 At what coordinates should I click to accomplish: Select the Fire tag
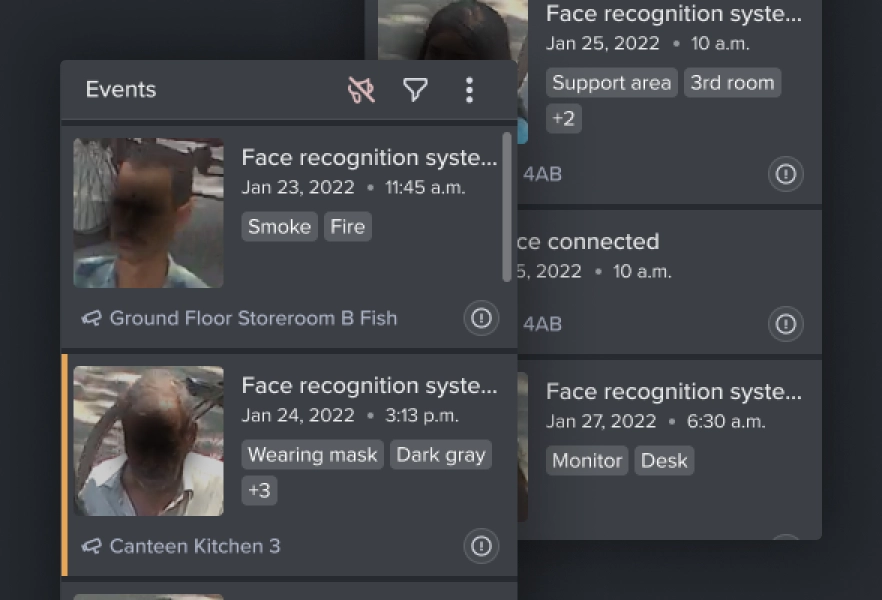(348, 227)
